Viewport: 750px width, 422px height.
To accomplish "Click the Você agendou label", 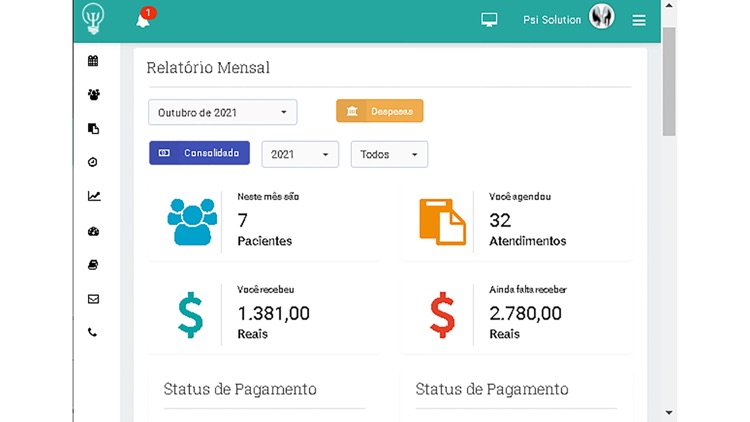I will 520,197.
